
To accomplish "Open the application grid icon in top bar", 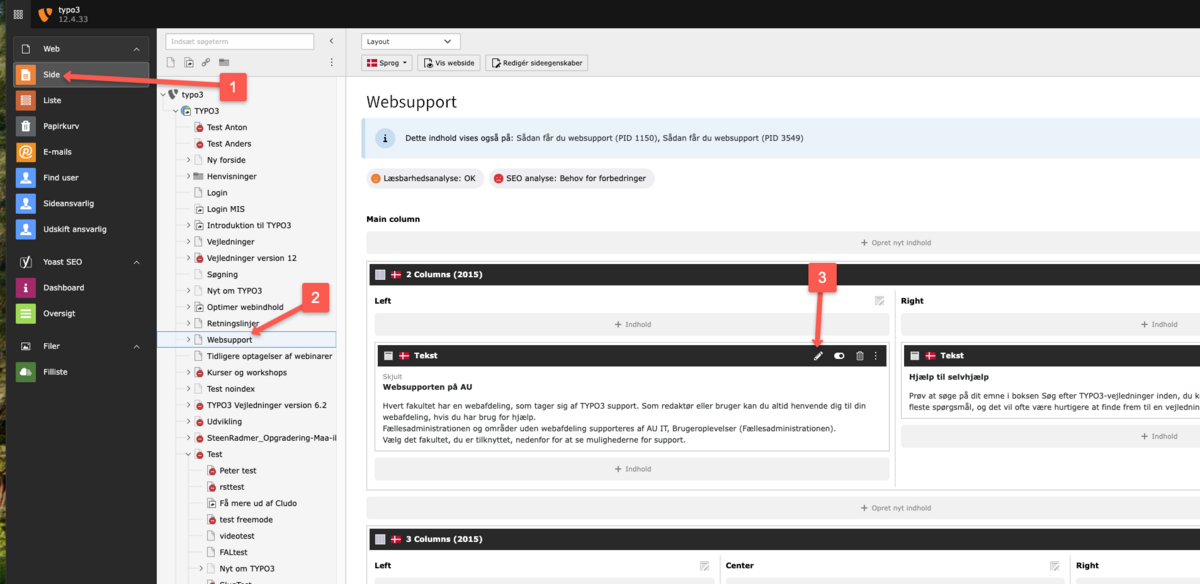I will click(18, 15).
